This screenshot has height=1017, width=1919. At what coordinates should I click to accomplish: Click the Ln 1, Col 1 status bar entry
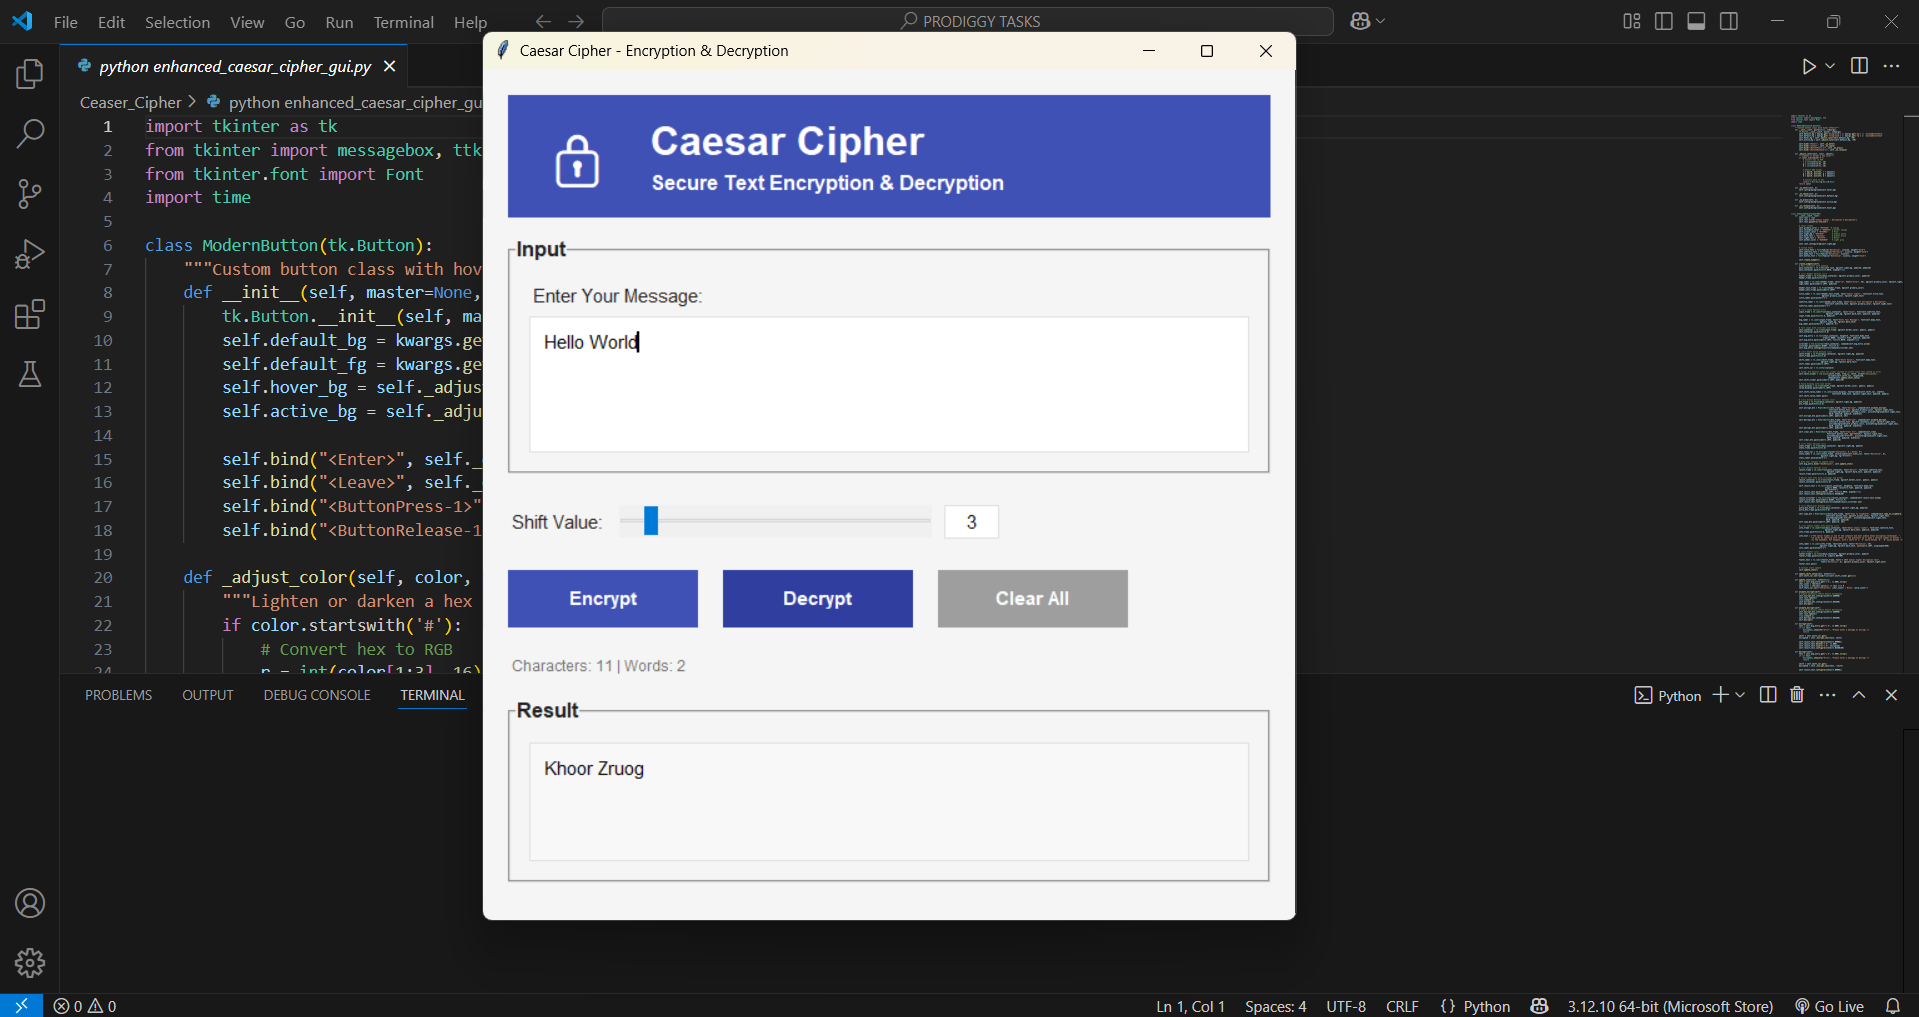coord(1190,1006)
